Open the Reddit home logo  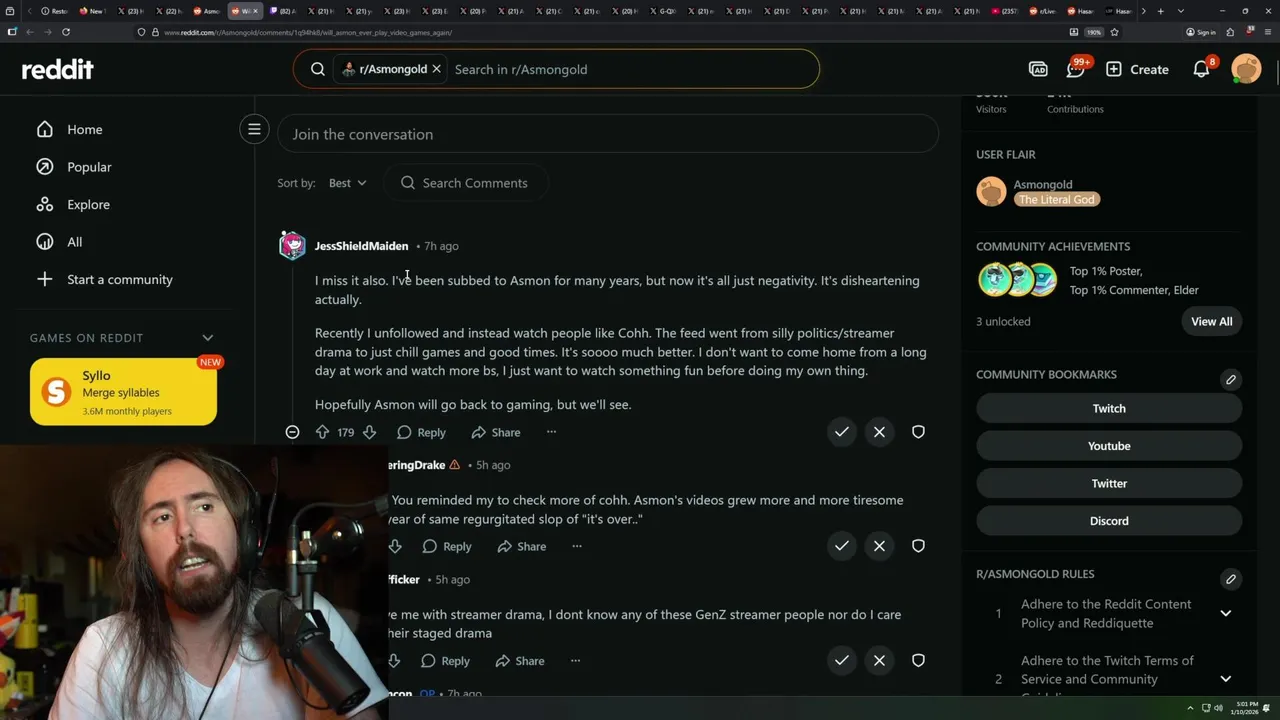pyautogui.click(x=57, y=69)
